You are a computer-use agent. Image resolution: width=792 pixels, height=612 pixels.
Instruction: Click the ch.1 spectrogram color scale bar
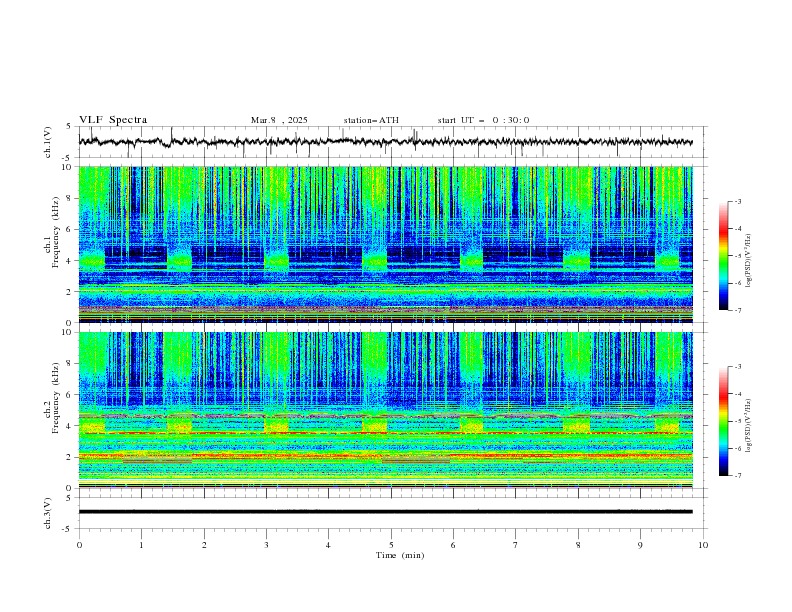click(x=723, y=256)
